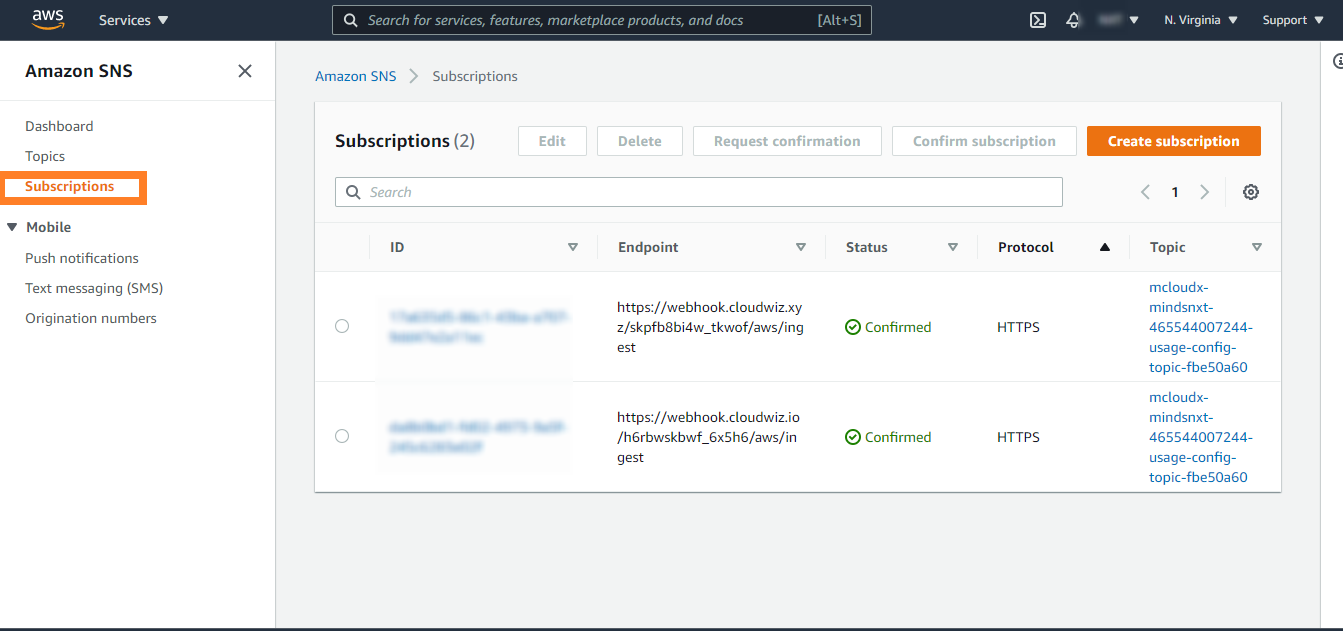Focus the AWS global search bar
The height and width of the screenshot is (631, 1343).
point(602,20)
